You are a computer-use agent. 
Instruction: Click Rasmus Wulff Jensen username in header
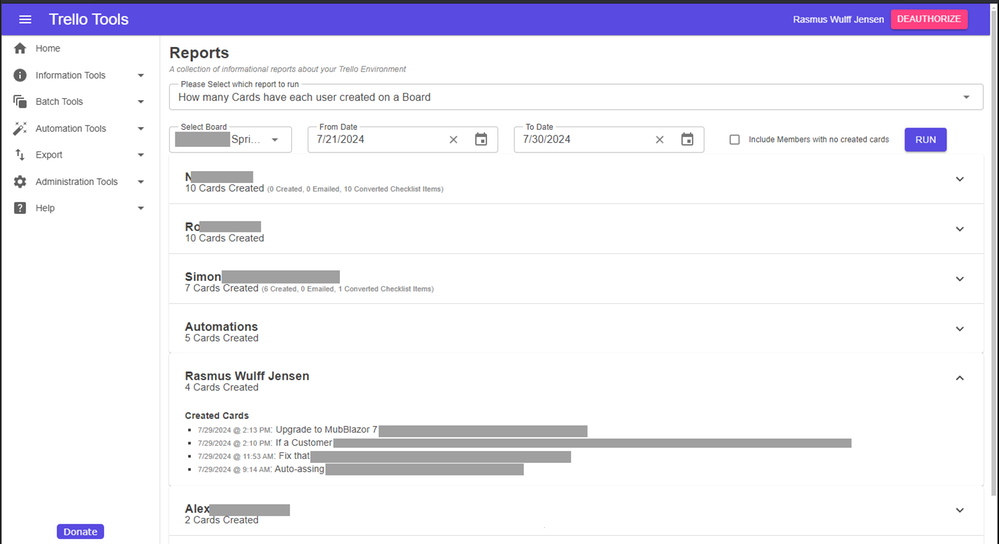point(838,20)
